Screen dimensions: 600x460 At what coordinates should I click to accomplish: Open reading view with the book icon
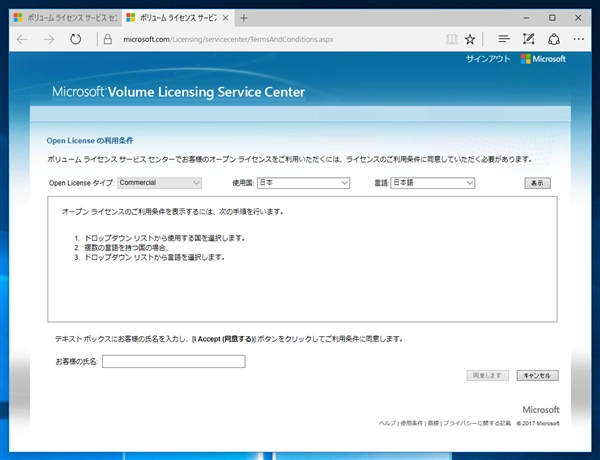tap(452, 39)
